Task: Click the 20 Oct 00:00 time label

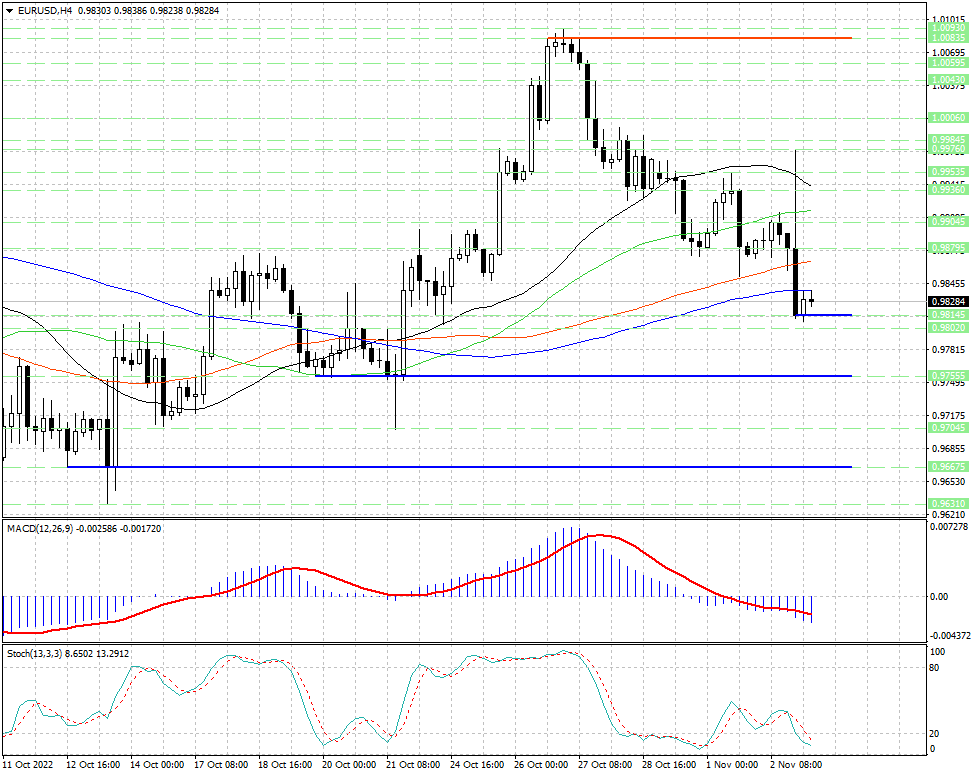Action: tap(349, 765)
